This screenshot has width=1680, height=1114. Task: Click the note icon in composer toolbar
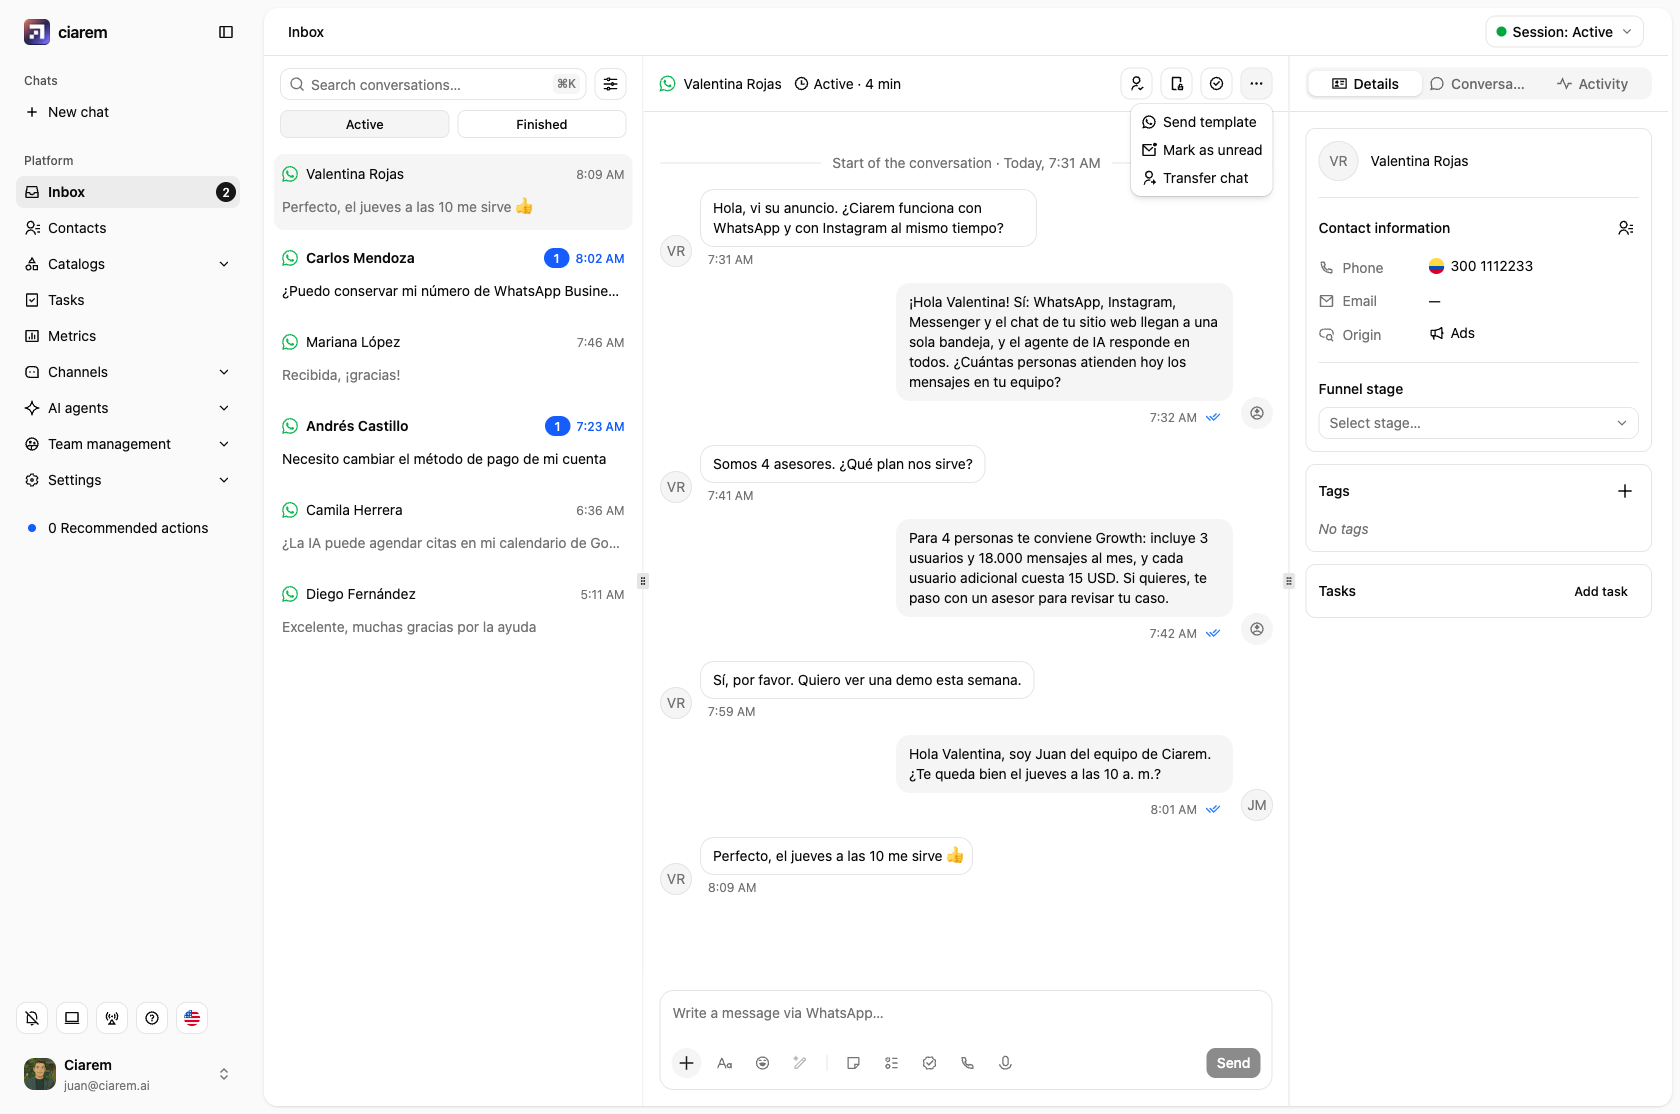854,1063
